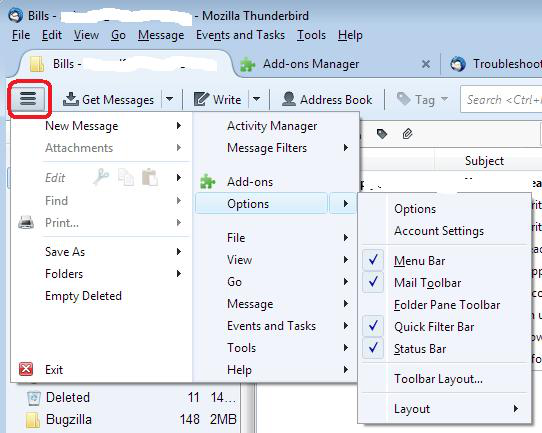The image size is (542, 433).
Task: Click the Get Messages download icon
Action: pyautogui.click(x=71, y=99)
